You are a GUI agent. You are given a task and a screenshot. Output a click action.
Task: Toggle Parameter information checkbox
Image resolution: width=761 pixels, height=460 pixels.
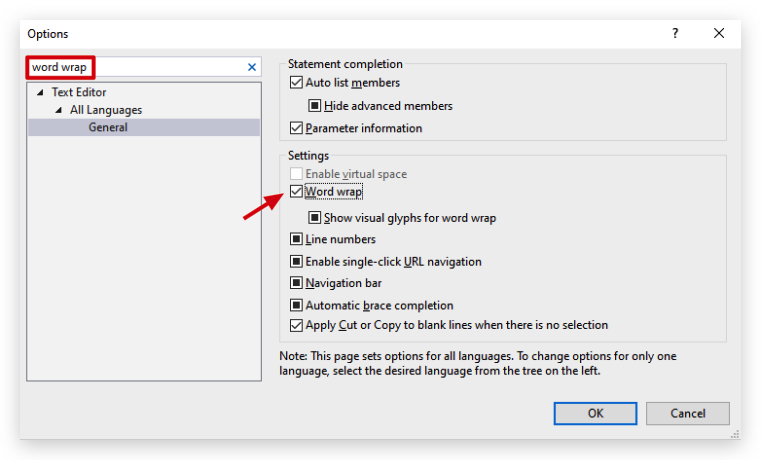296,128
